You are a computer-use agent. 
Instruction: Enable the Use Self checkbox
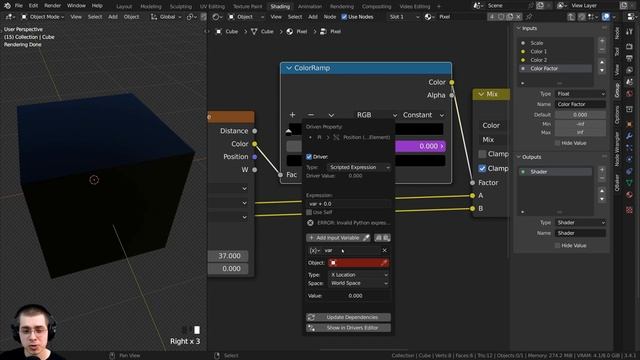coord(309,212)
